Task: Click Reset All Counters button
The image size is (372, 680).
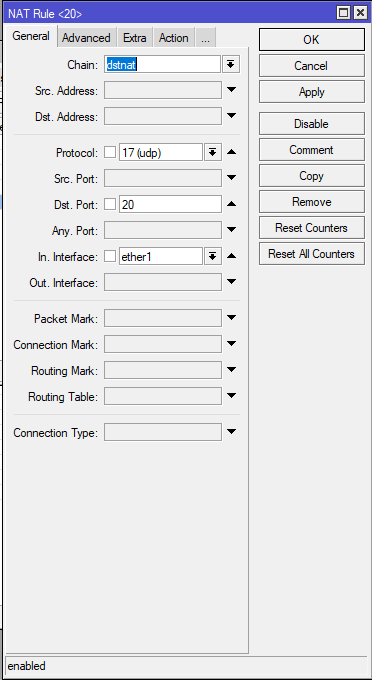Action: point(312,254)
